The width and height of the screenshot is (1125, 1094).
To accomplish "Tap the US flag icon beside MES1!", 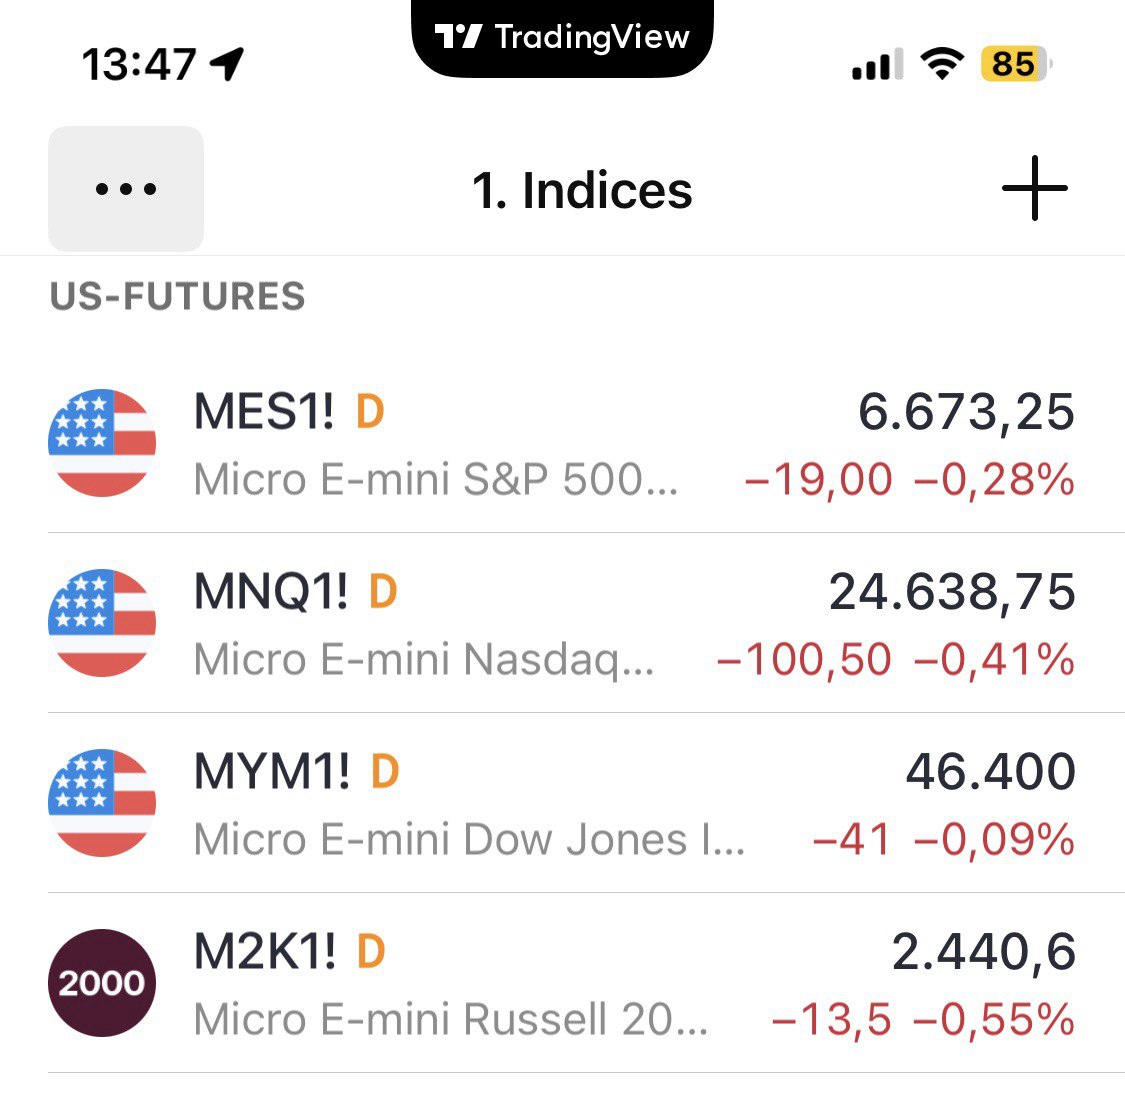I will (x=102, y=443).
